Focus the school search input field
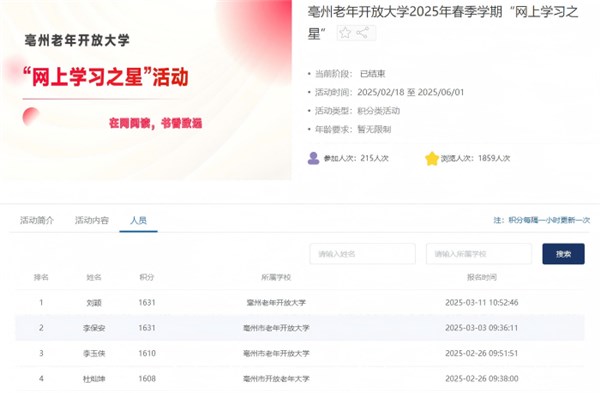 pos(479,254)
